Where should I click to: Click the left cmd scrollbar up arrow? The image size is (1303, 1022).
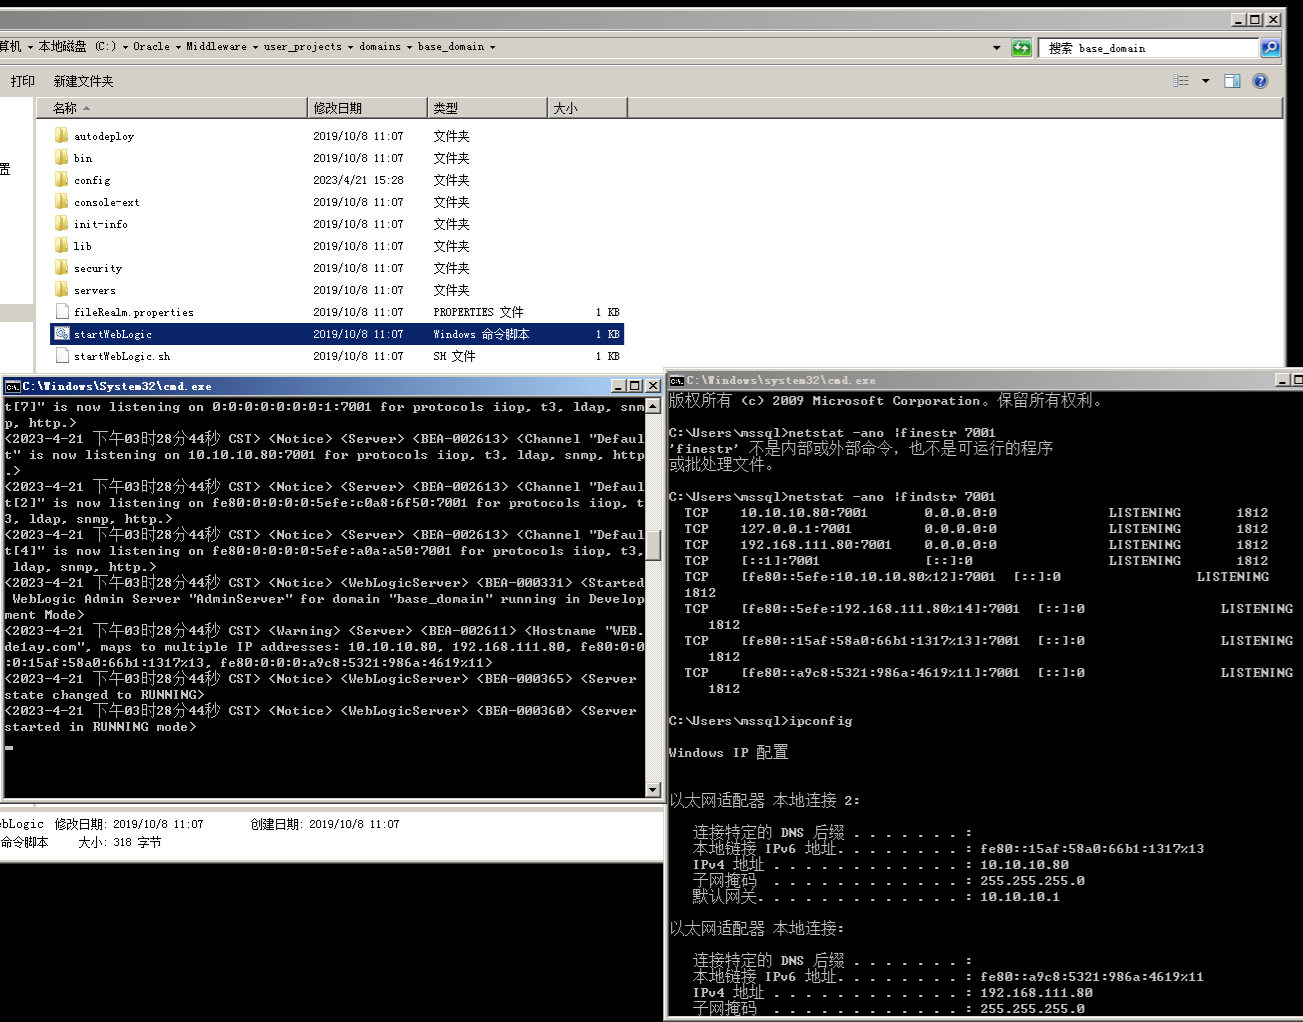click(x=652, y=405)
